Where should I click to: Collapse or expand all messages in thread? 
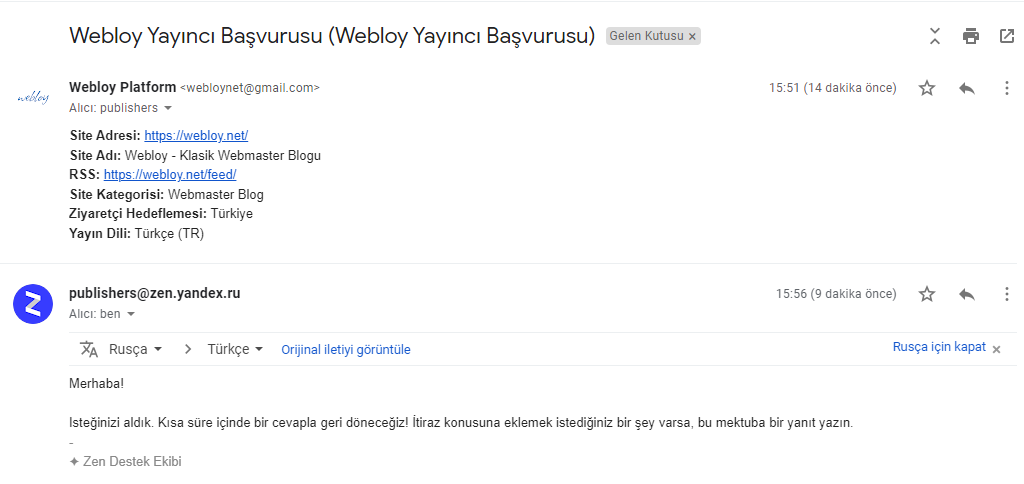pyautogui.click(x=935, y=37)
